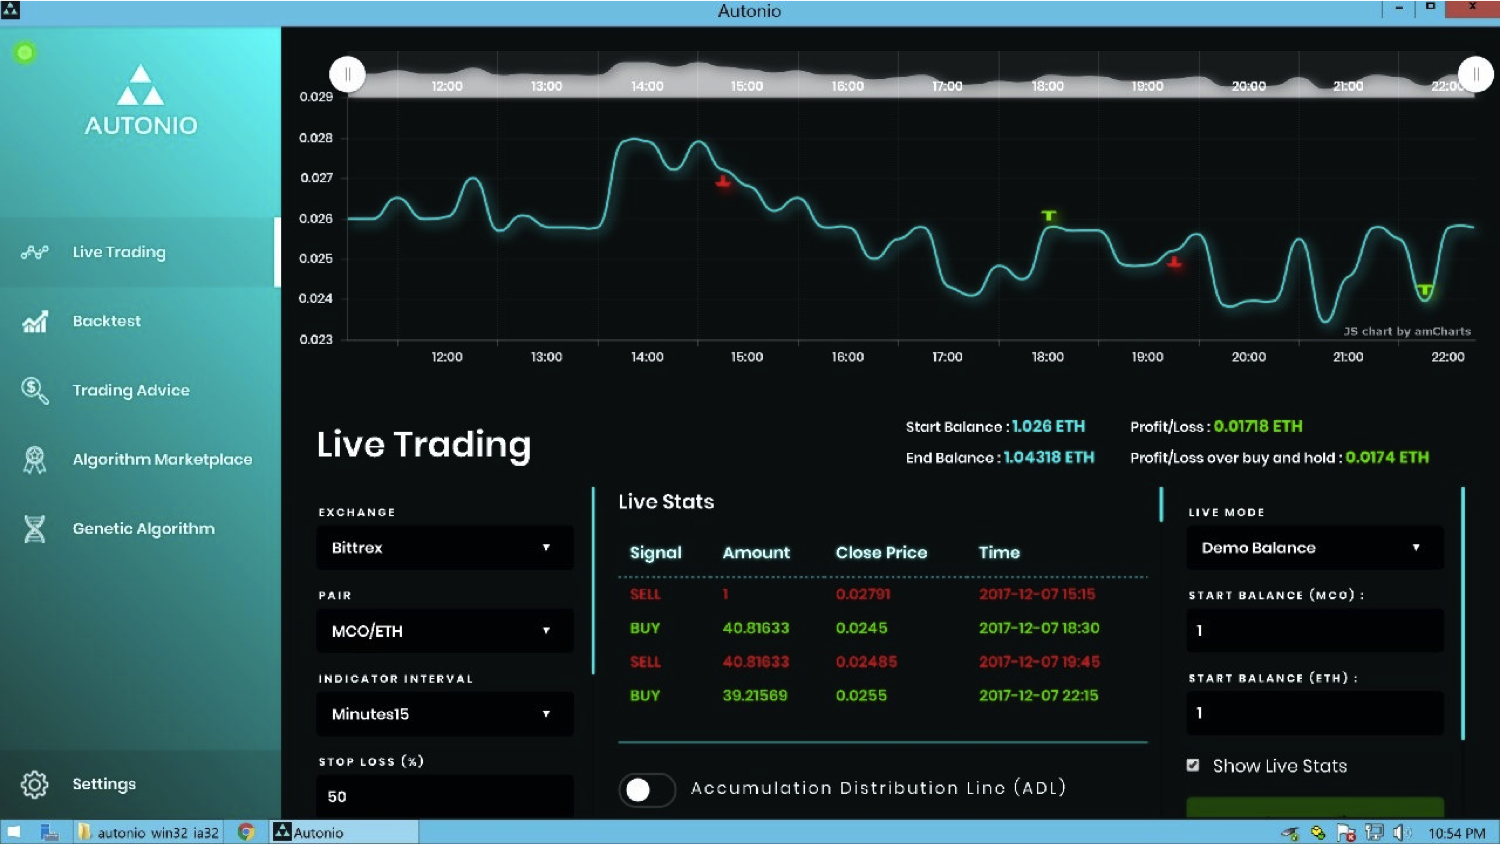
Task: Click the SELL row at 2017-12-07 15:15
Action: tap(883, 594)
